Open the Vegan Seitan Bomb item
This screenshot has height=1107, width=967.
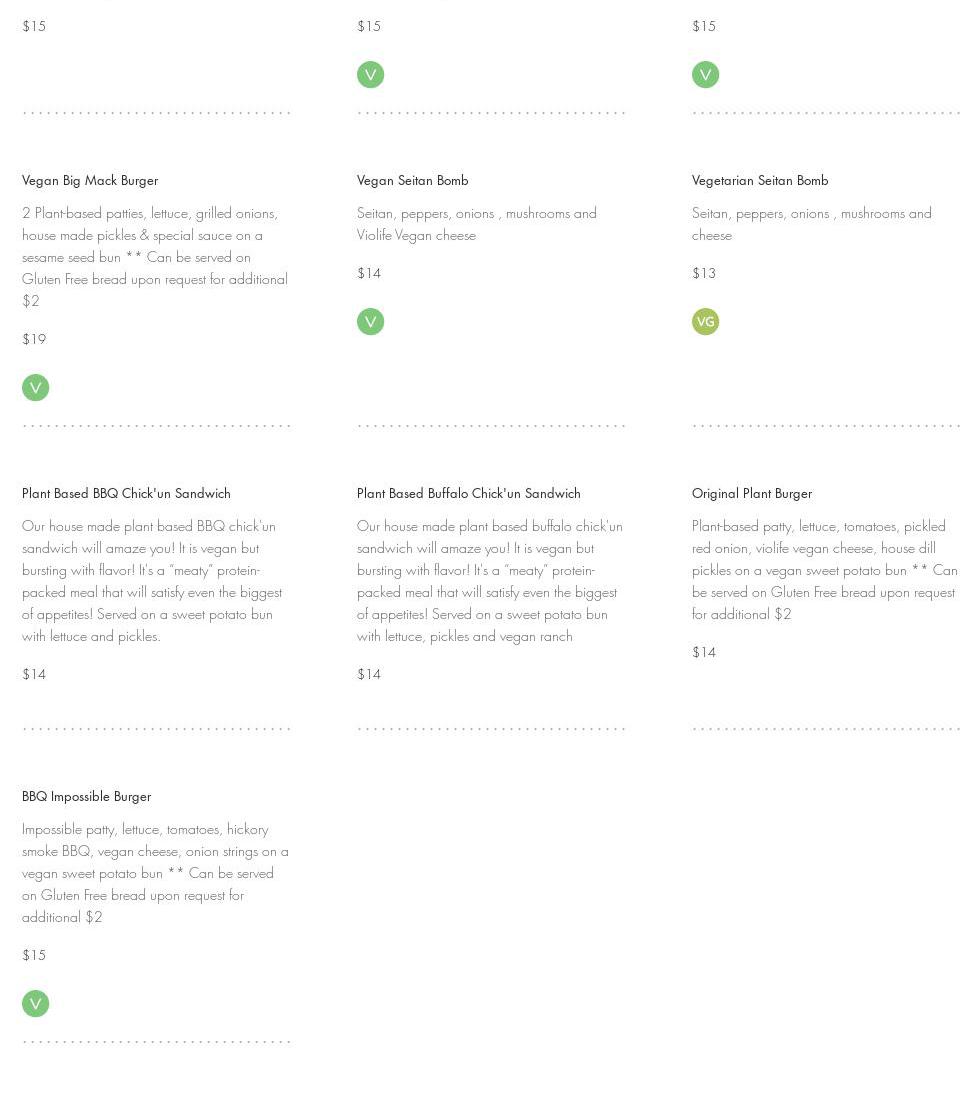click(x=412, y=181)
